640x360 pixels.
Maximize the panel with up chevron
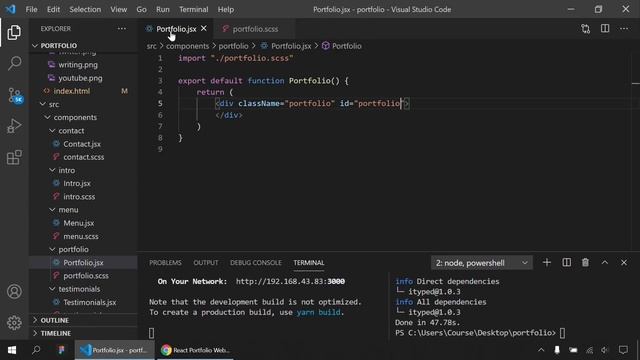pyautogui.click(x=605, y=262)
